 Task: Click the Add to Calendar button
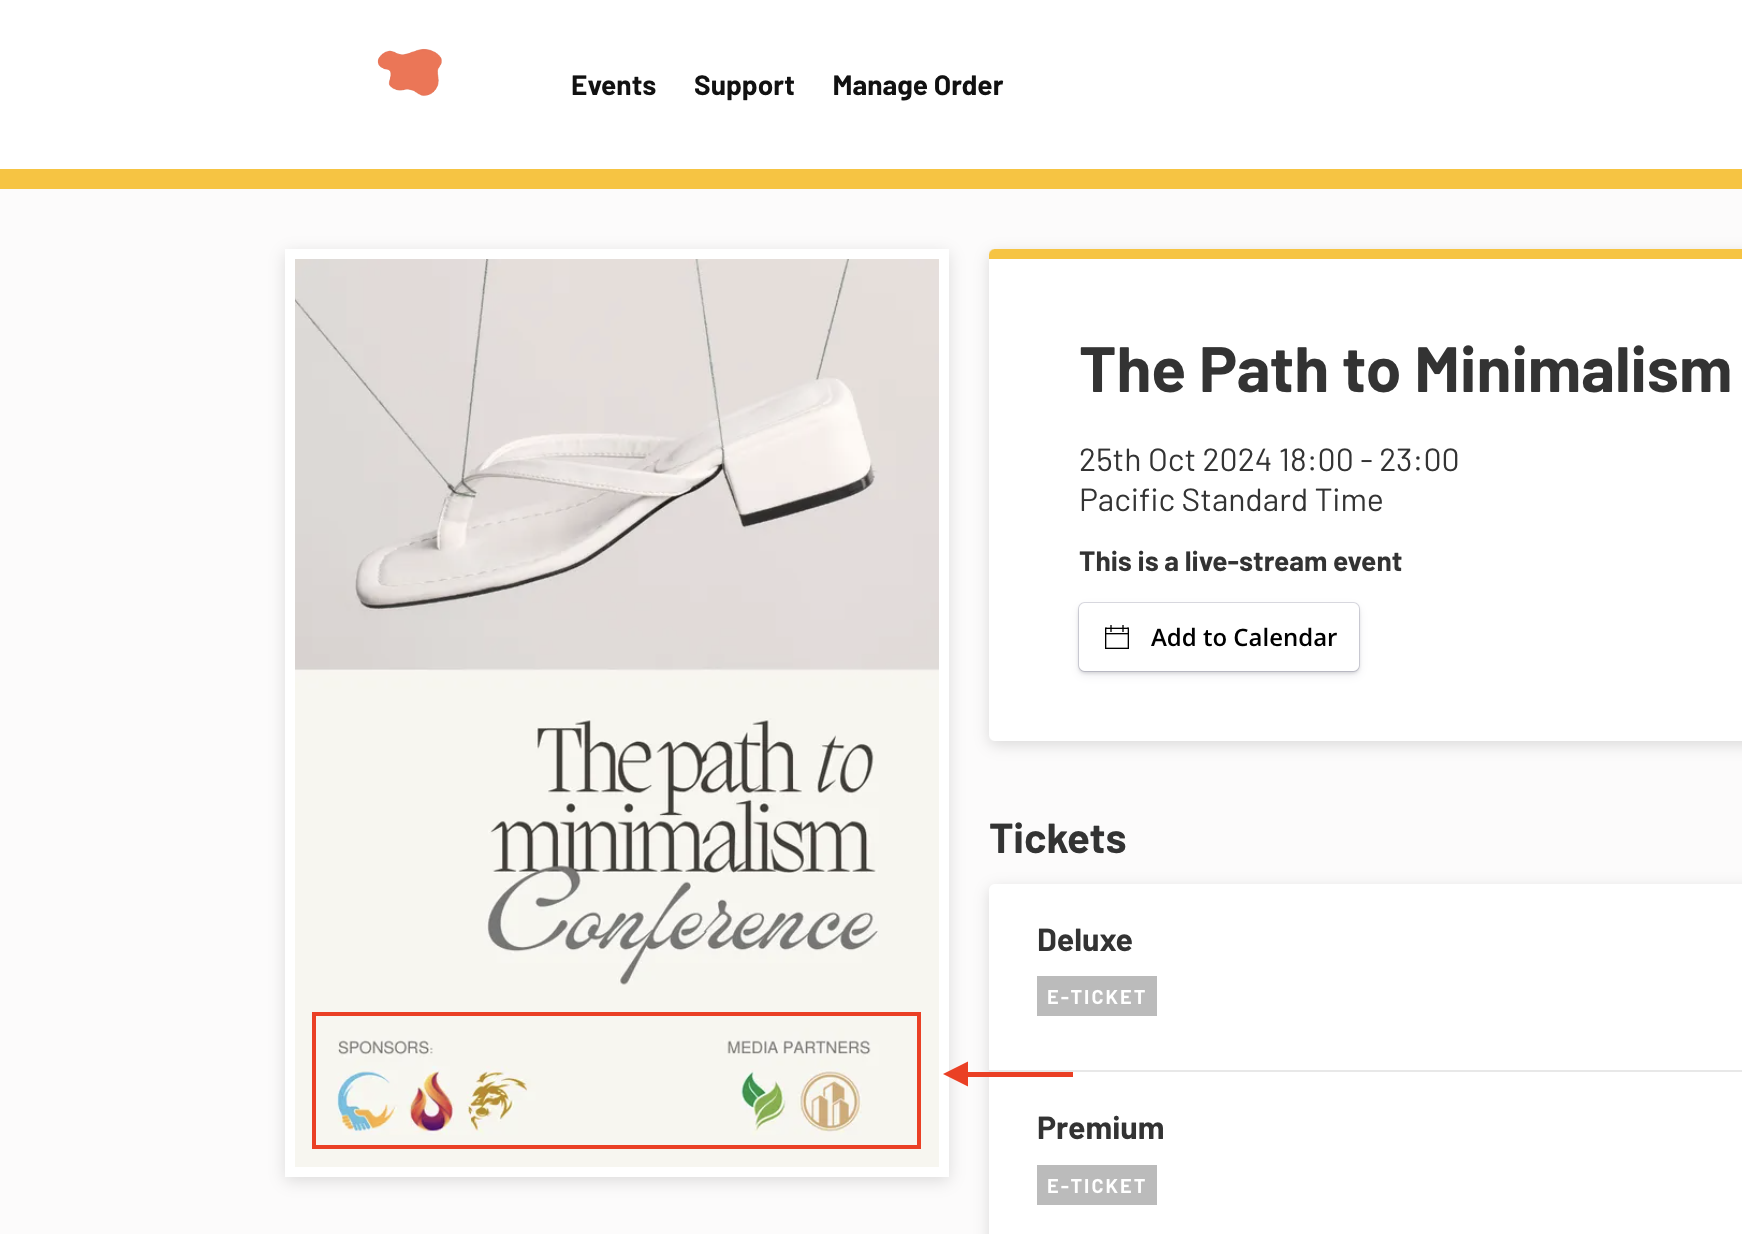[x=1218, y=637]
